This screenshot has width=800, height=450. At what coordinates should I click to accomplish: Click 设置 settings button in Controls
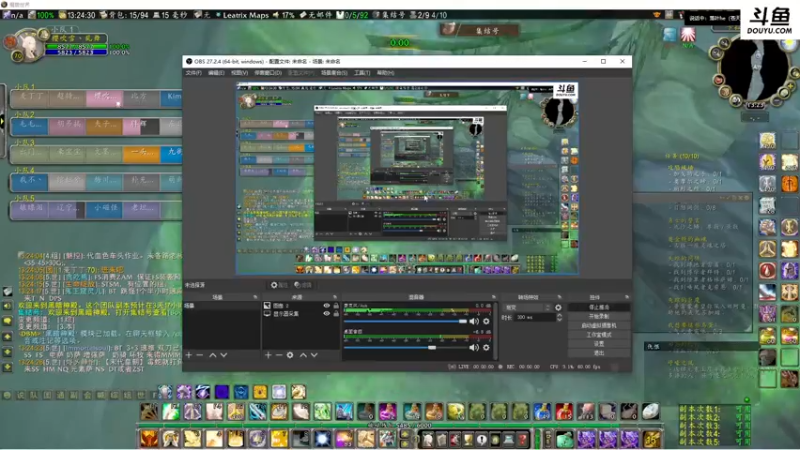pos(598,344)
